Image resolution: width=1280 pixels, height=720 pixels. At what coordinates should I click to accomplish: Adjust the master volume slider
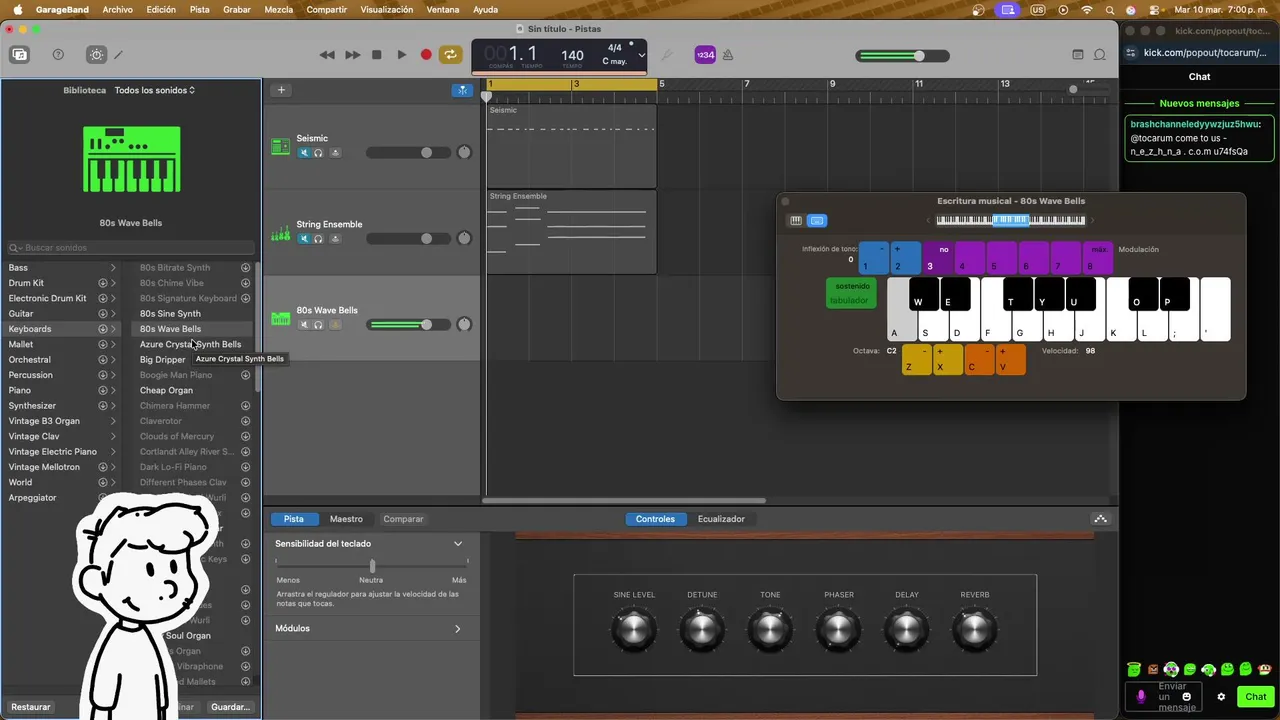(903, 56)
